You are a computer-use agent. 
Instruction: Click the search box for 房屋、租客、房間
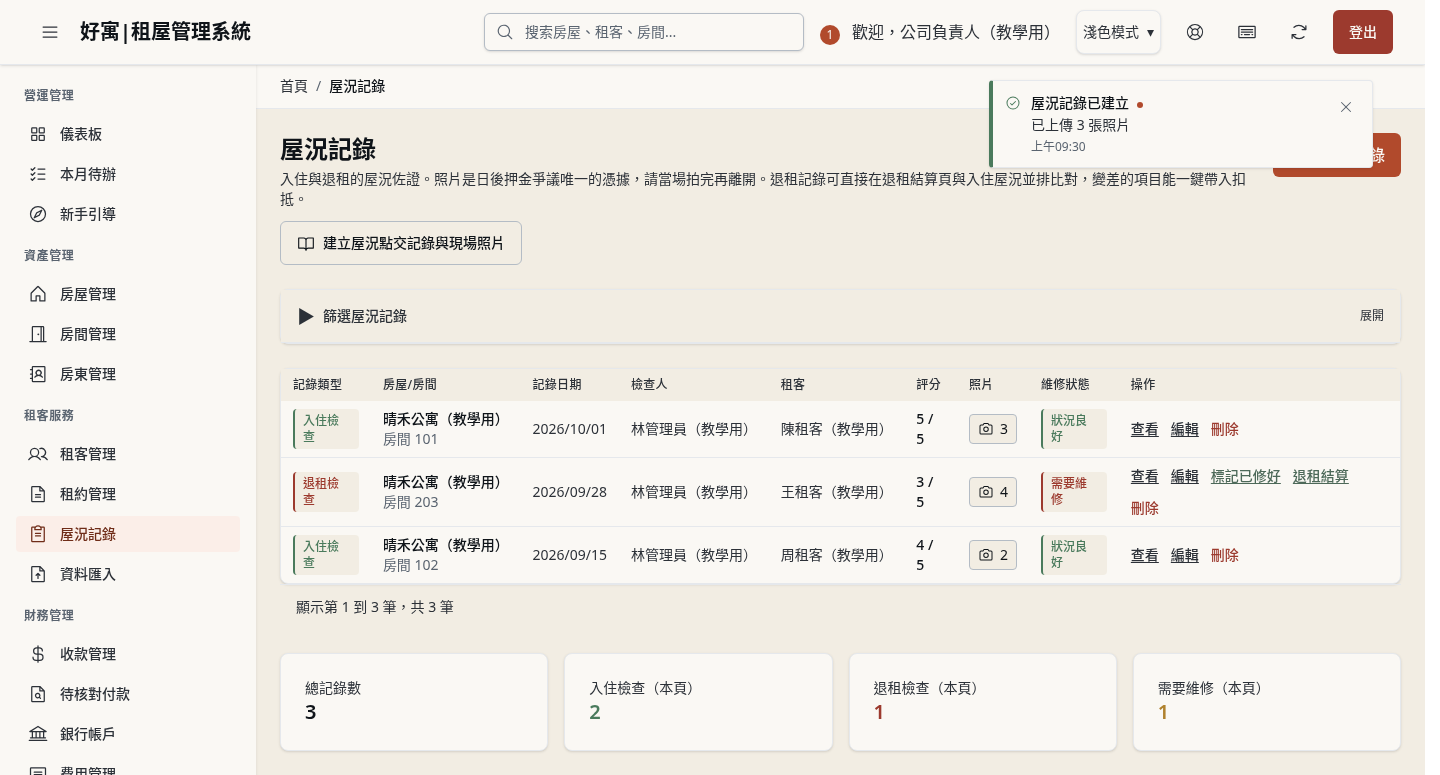pos(644,32)
